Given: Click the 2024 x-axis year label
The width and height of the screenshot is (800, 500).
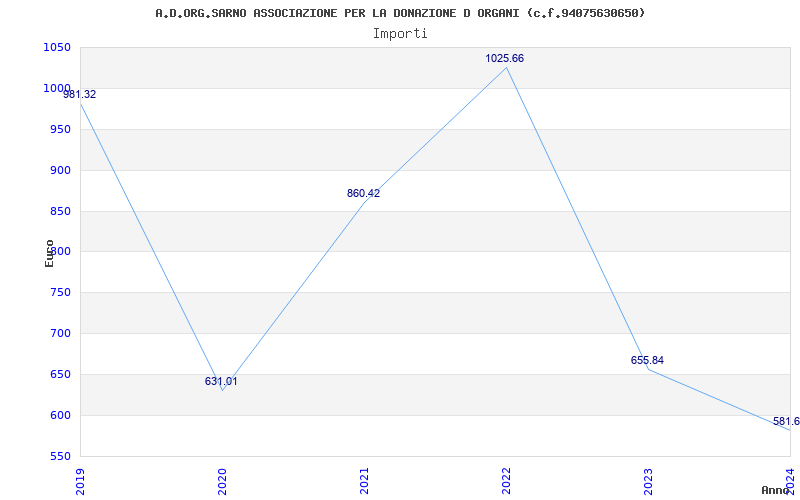Looking at the screenshot, I should (x=790, y=481).
